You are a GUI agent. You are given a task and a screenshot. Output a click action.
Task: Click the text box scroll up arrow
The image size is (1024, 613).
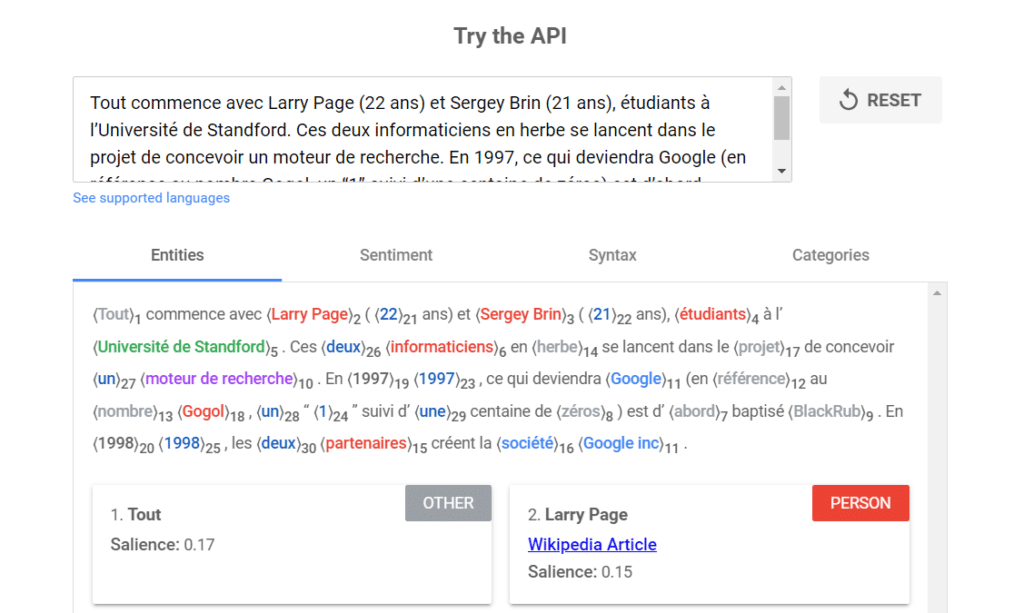[782, 87]
